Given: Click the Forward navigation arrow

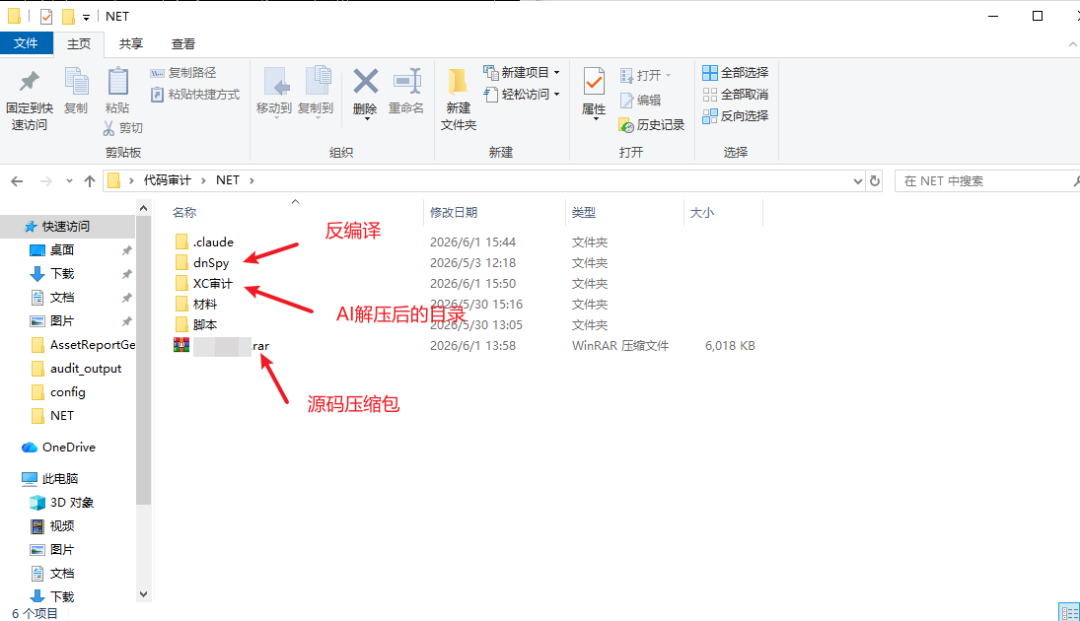Looking at the screenshot, I should 46,181.
